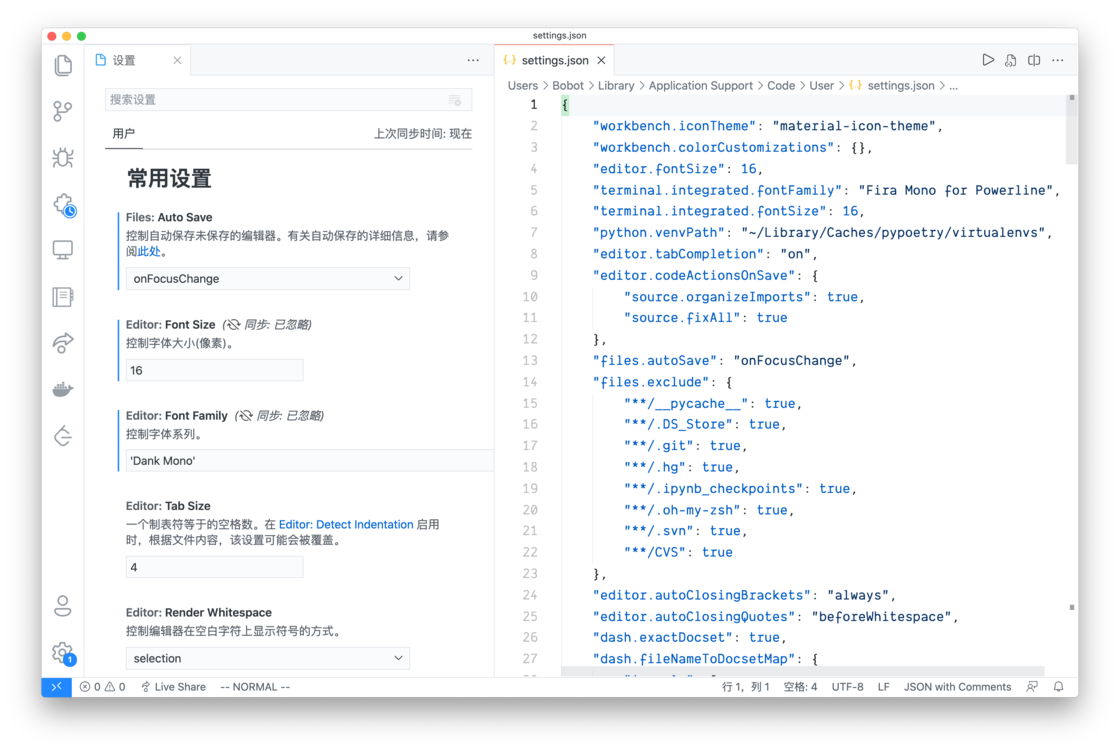Split the settings.json editor

1034,59
